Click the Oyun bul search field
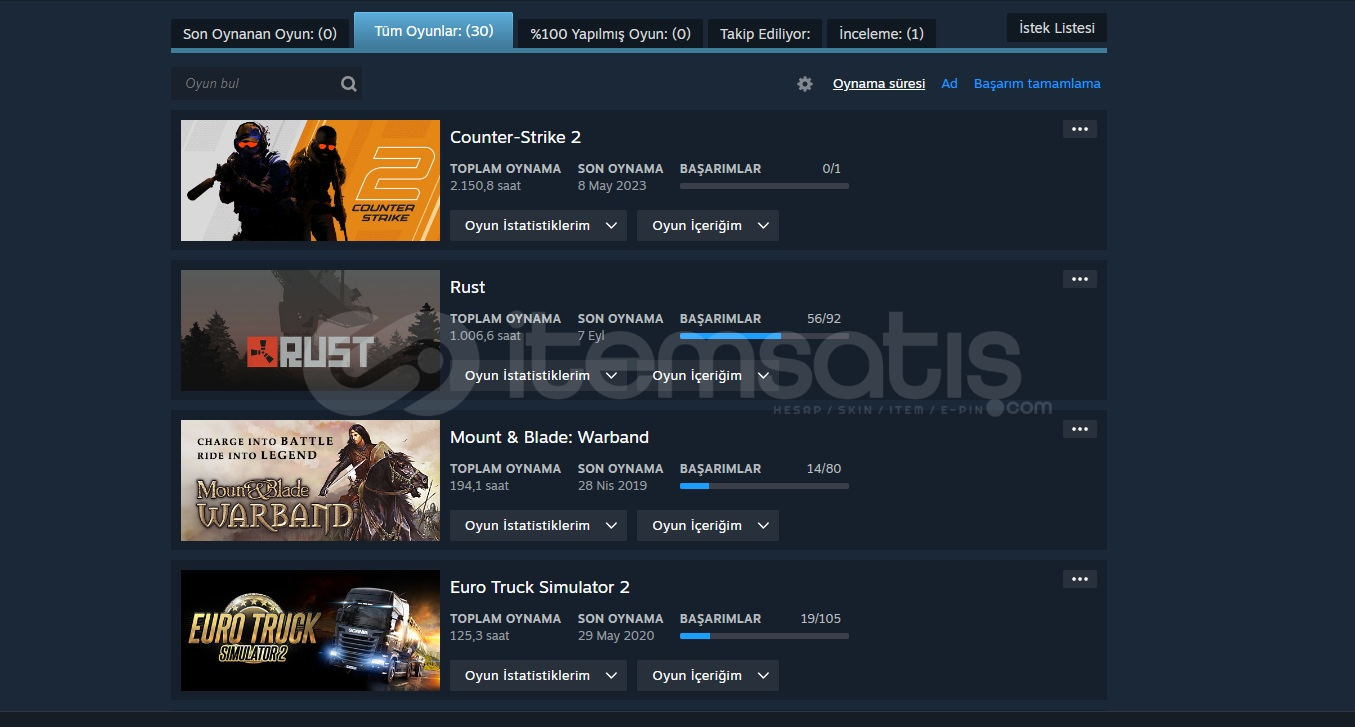The height and width of the screenshot is (727, 1355). point(266,84)
